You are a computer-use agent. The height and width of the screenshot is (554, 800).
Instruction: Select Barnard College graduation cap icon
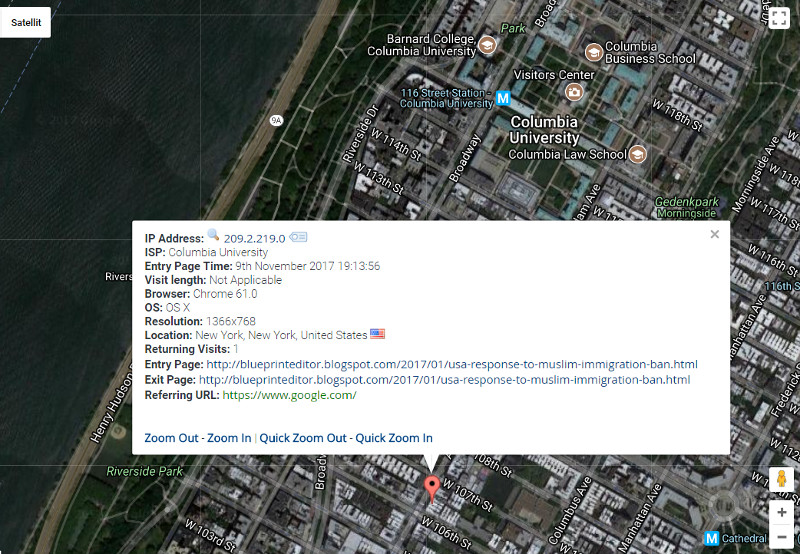487,45
